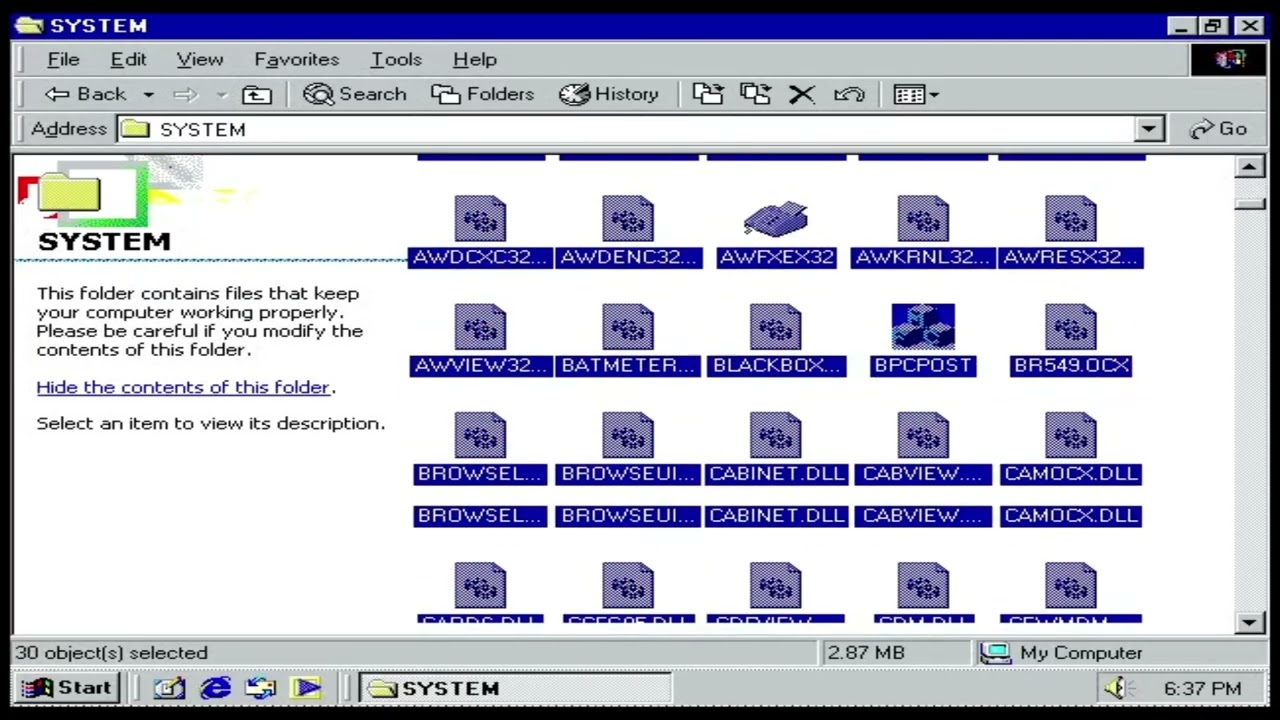Screen dimensions: 1280x720
Task: Click the greyed Forward arrow button
Action: (185, 94)
